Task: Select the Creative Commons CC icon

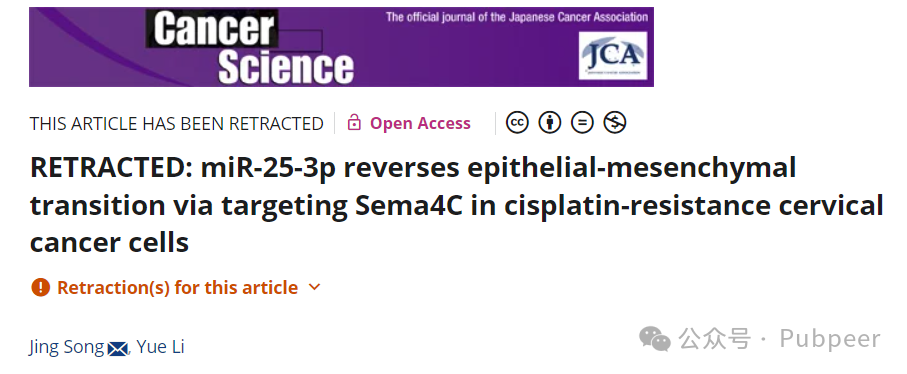Action: point(517,123)
